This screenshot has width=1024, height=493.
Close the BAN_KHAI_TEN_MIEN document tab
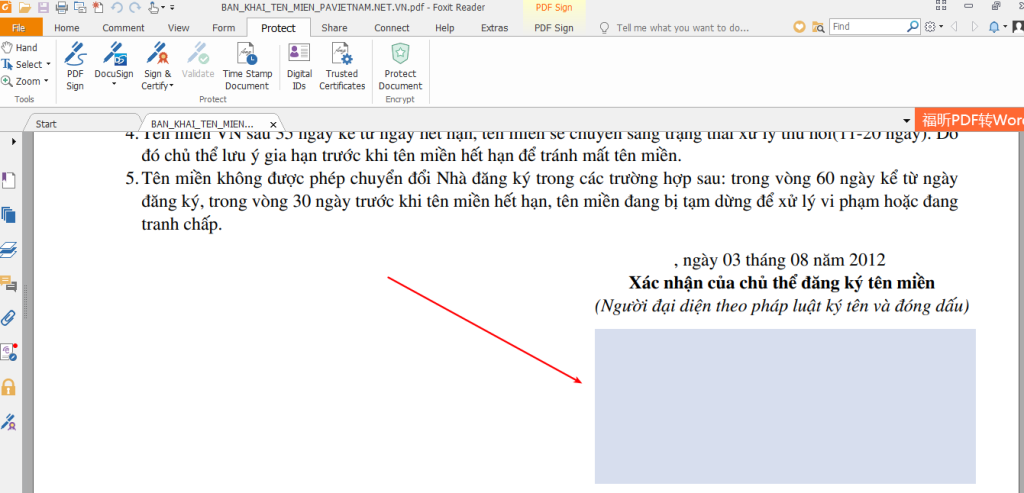(274, 124)
